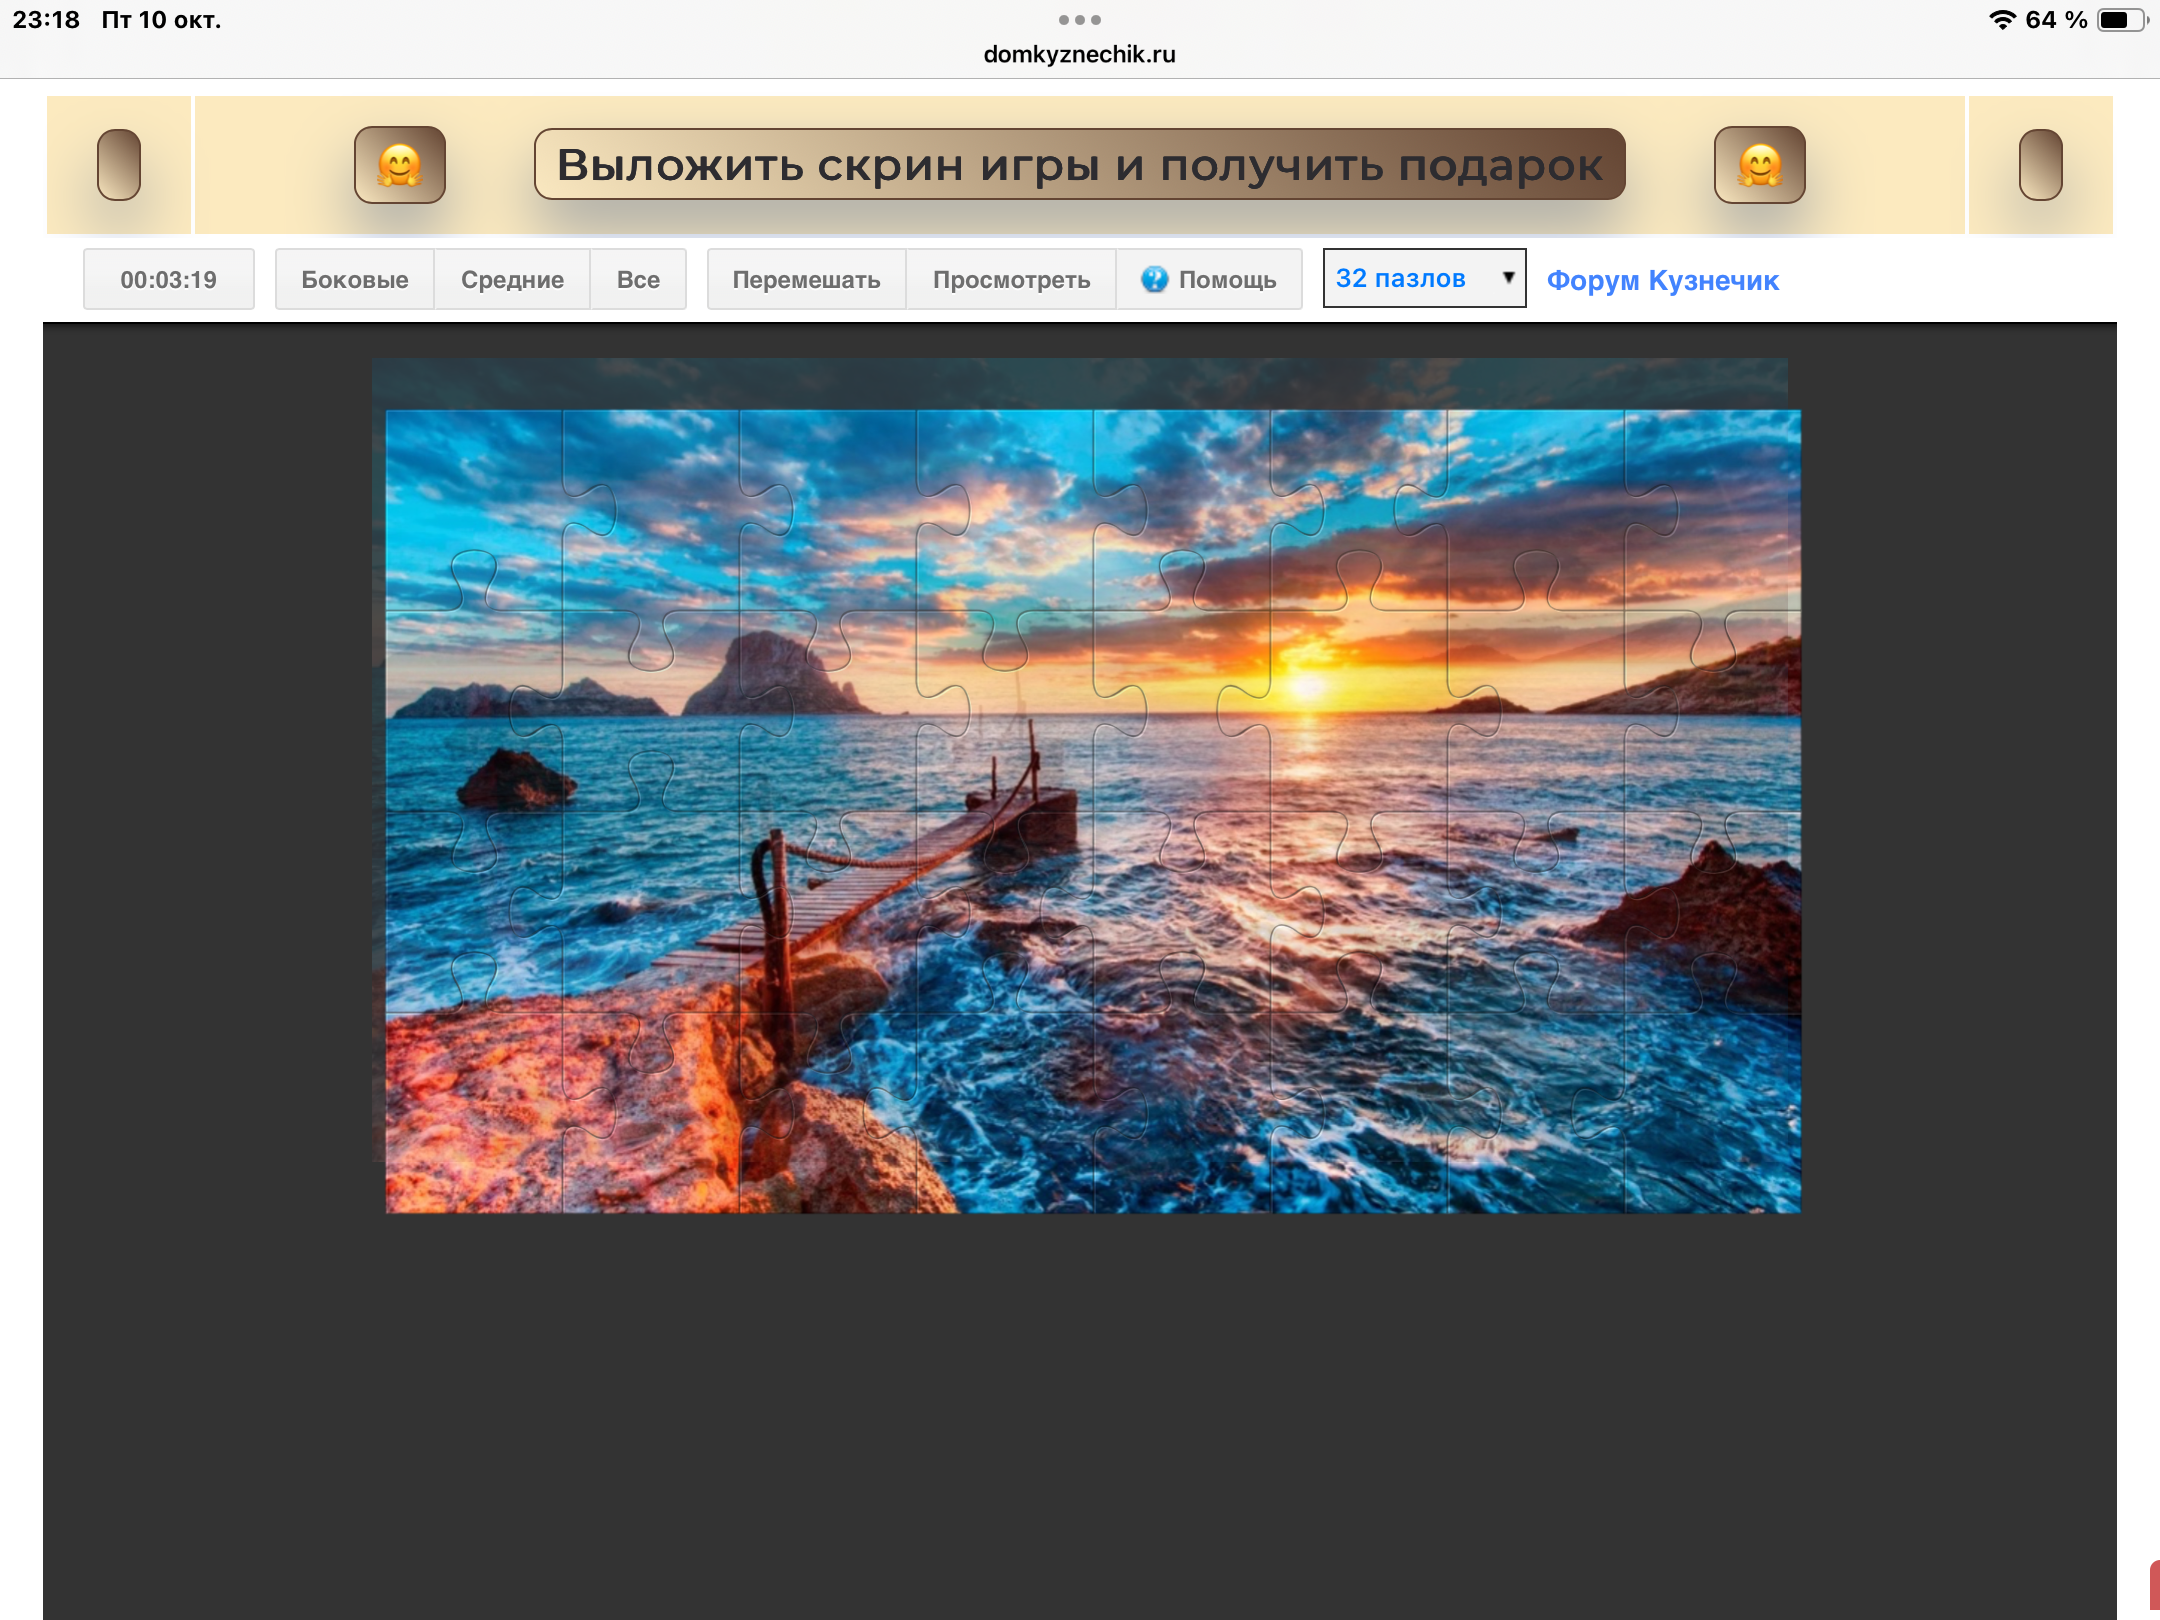Image resolution: width=2160 pixels, height=1620 pixels.
Task: Show all pieces with Все
Action: [x=638, y=280]
